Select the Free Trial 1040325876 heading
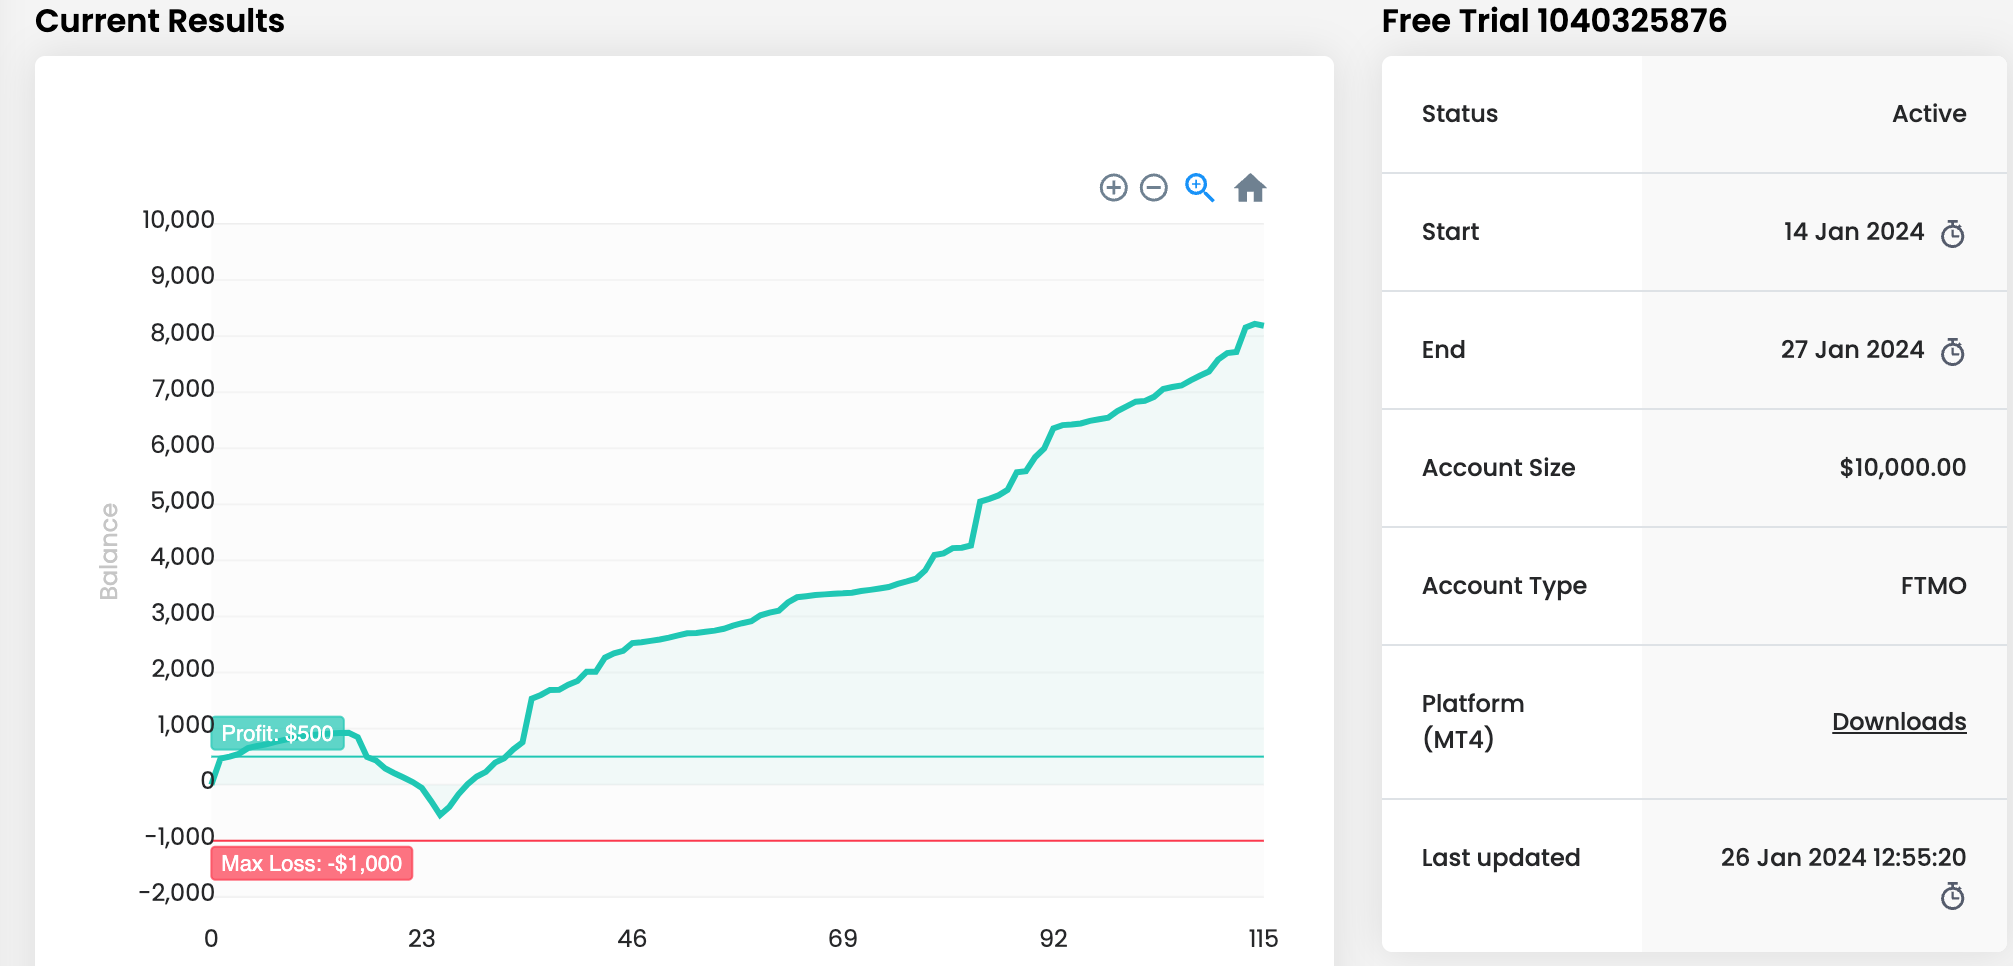2013x966 pixels. click(x=1554, y=21)
